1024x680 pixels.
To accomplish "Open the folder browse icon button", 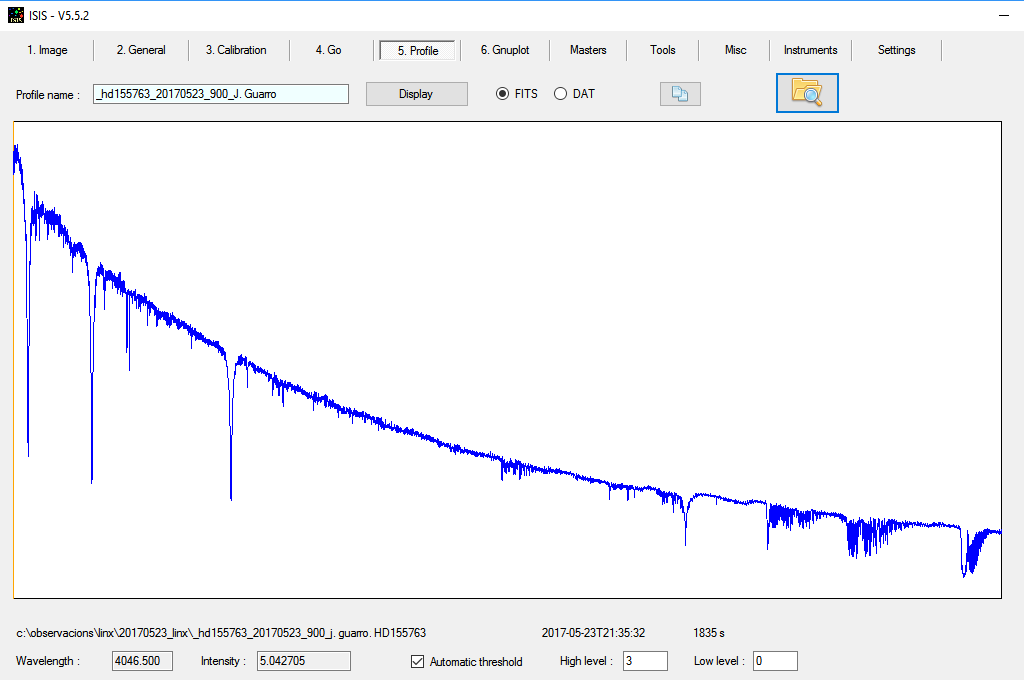I will pyautogui.click(x=807, y=93).
